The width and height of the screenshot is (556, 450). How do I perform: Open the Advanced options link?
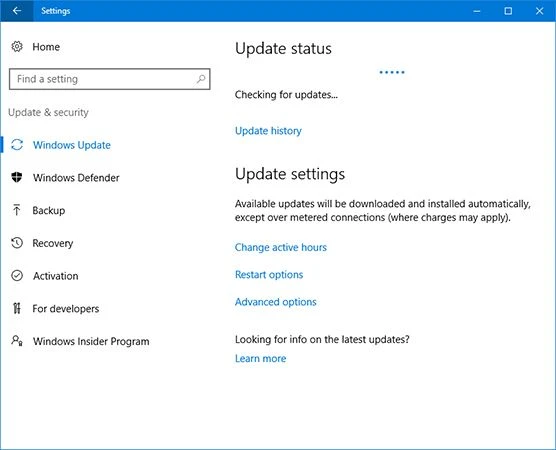276,302
